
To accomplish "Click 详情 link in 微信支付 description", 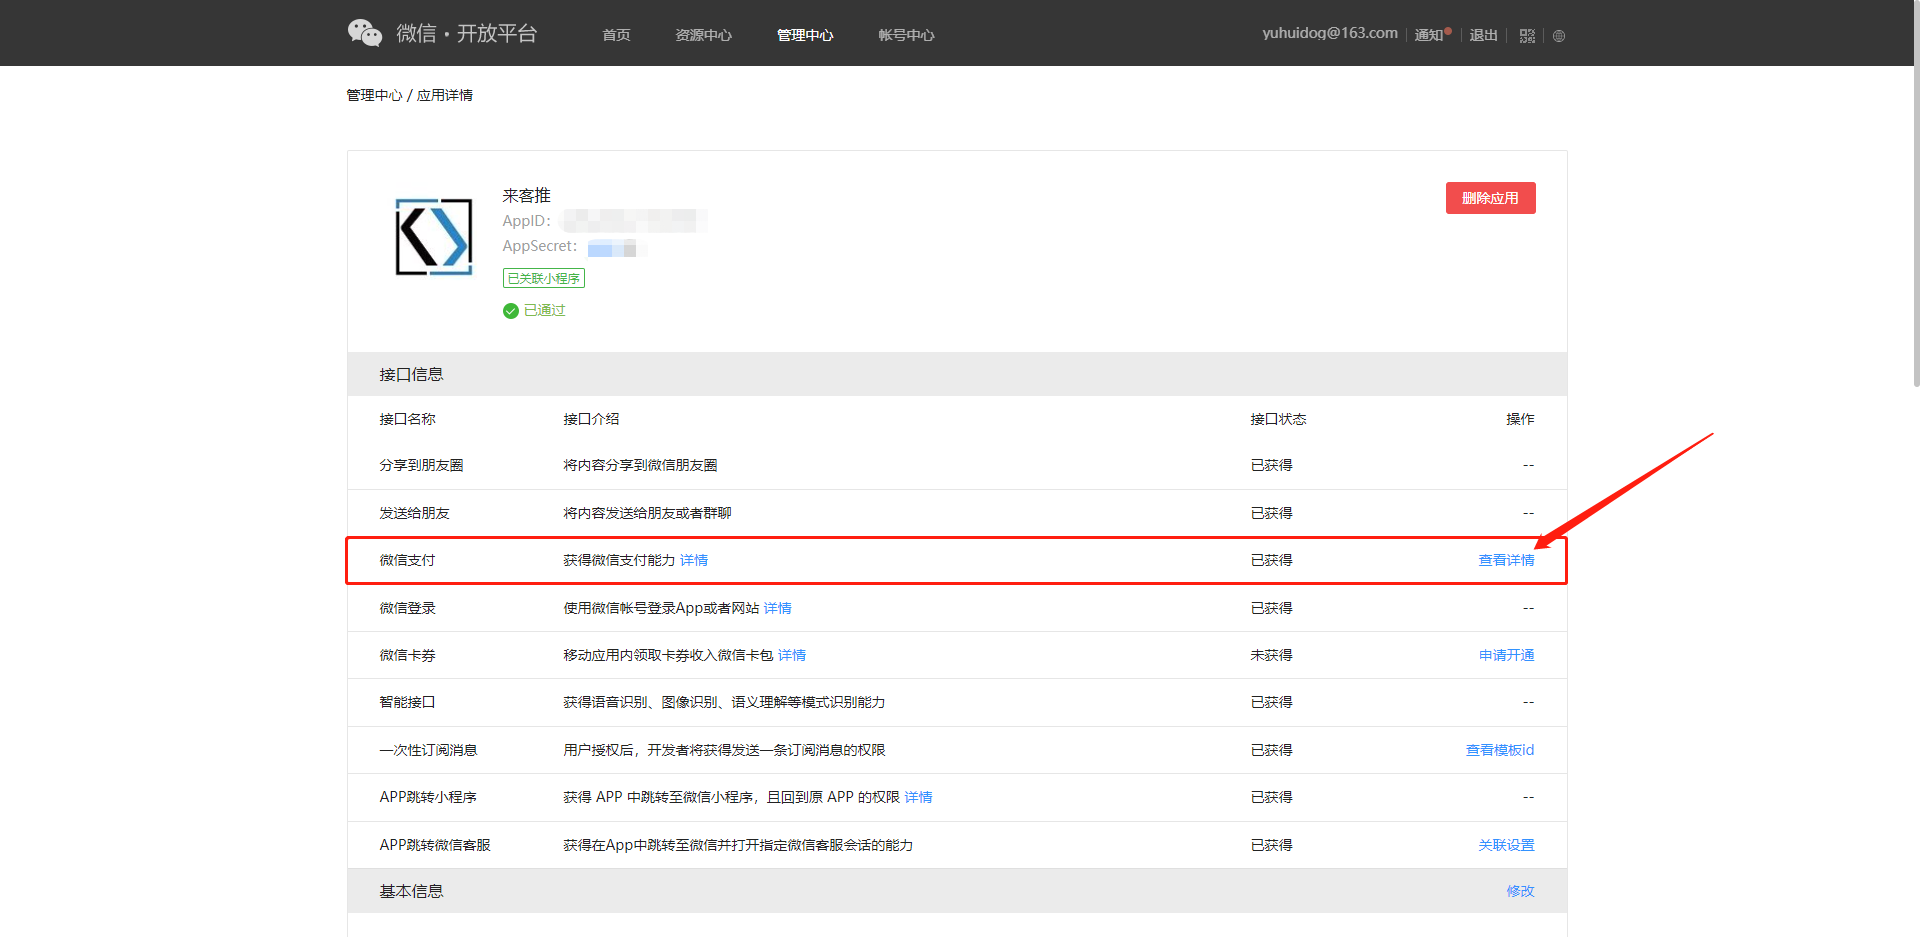I will point(694,560).
